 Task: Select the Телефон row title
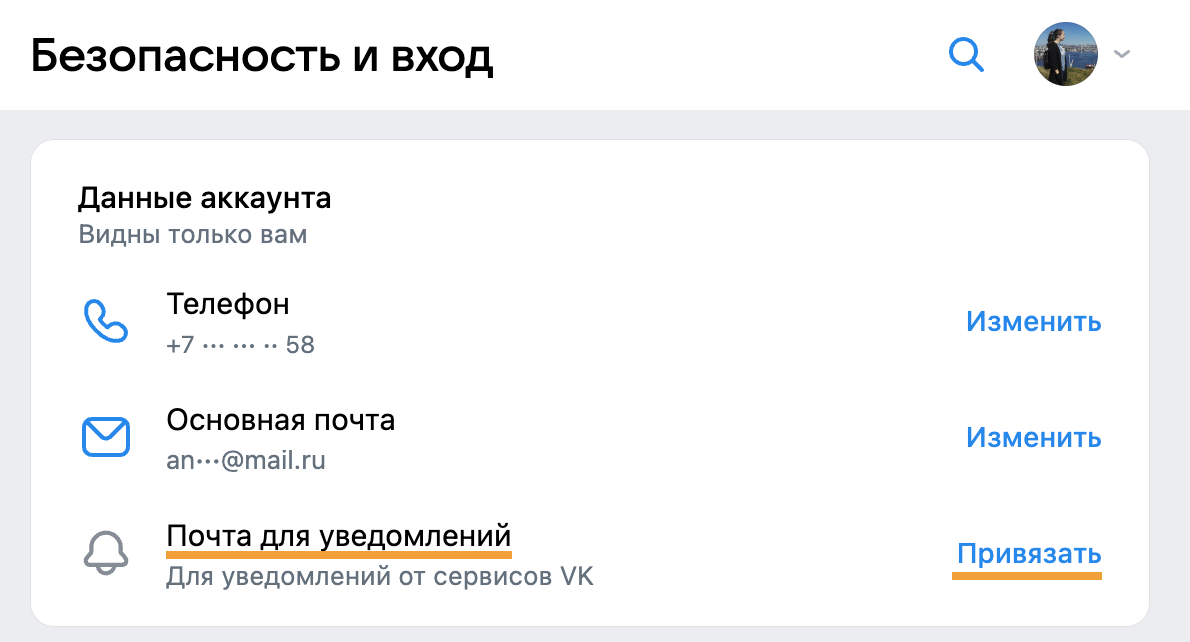point(228,304)
